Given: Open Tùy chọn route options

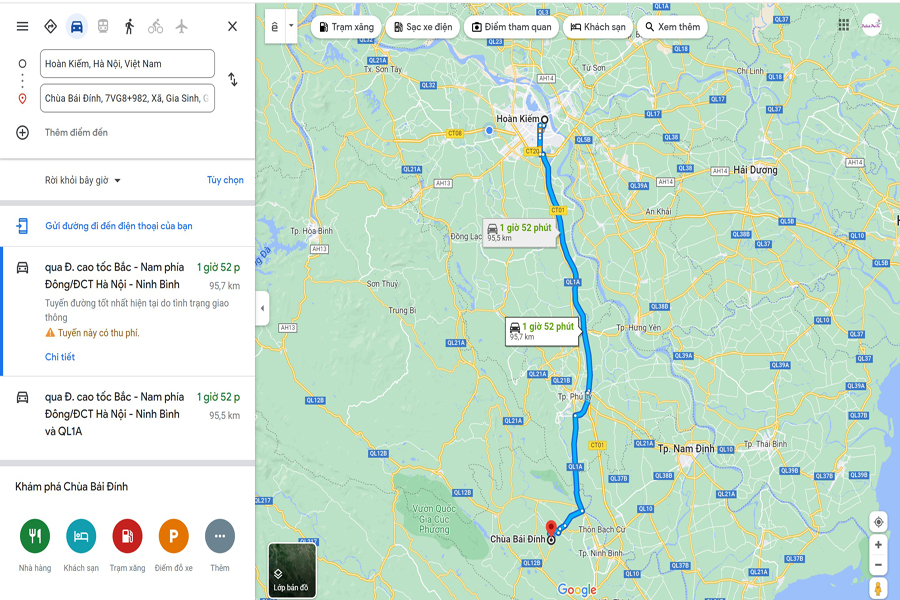Looking at the screenshot, I should point(225,180).
